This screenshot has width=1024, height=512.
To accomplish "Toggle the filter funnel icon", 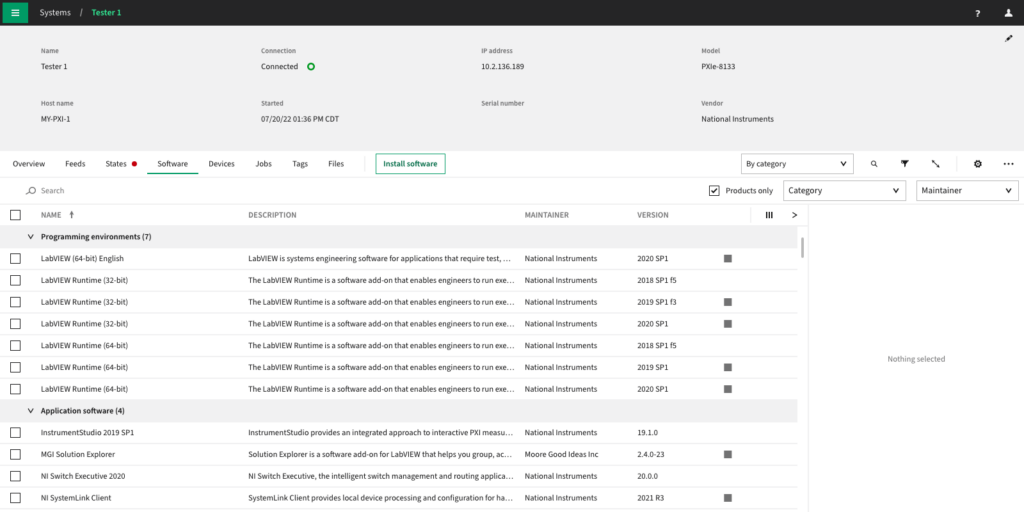I will [x=904, y=164].
